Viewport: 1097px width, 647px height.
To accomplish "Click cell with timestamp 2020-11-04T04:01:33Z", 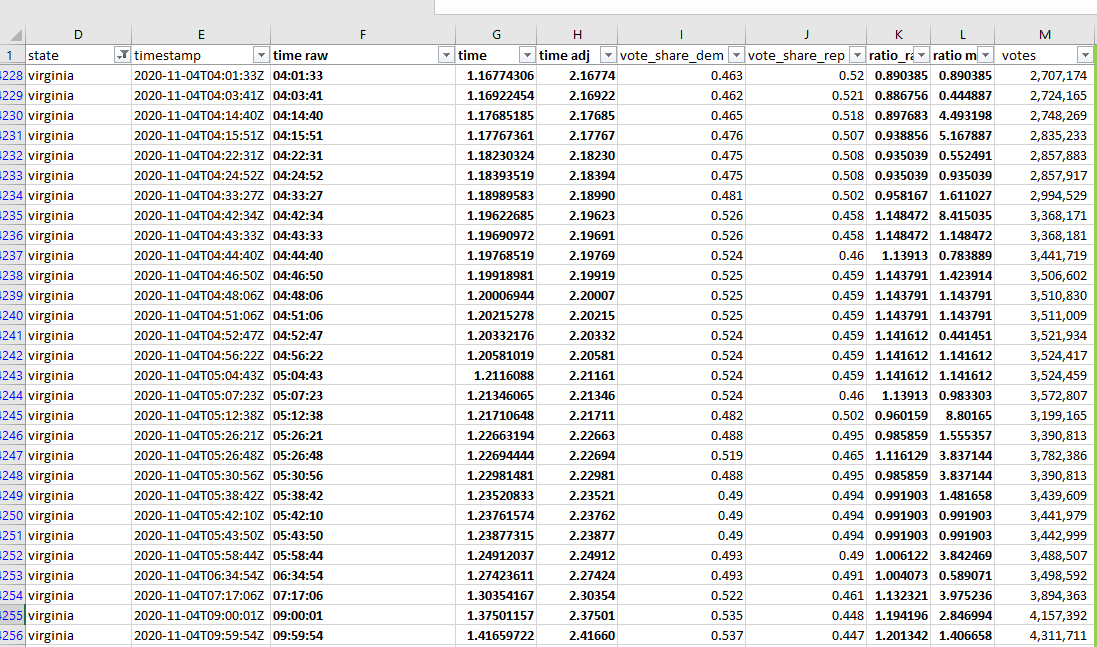I will point(201,76).
